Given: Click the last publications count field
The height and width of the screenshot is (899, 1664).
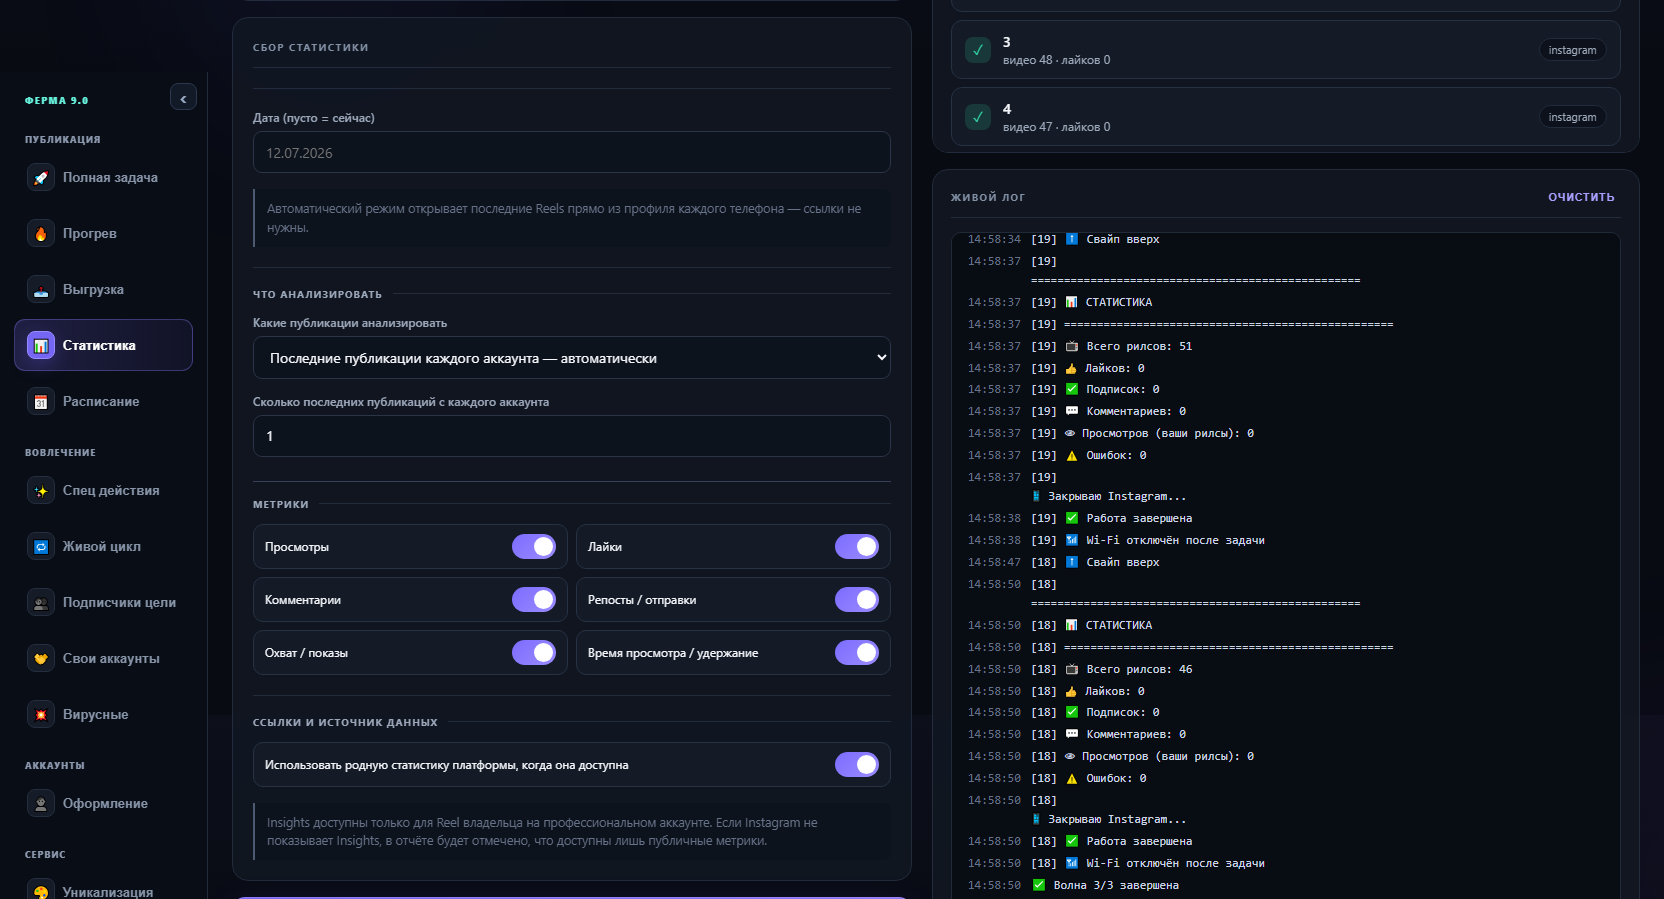Looking at the screenshot, I should 572,436.
